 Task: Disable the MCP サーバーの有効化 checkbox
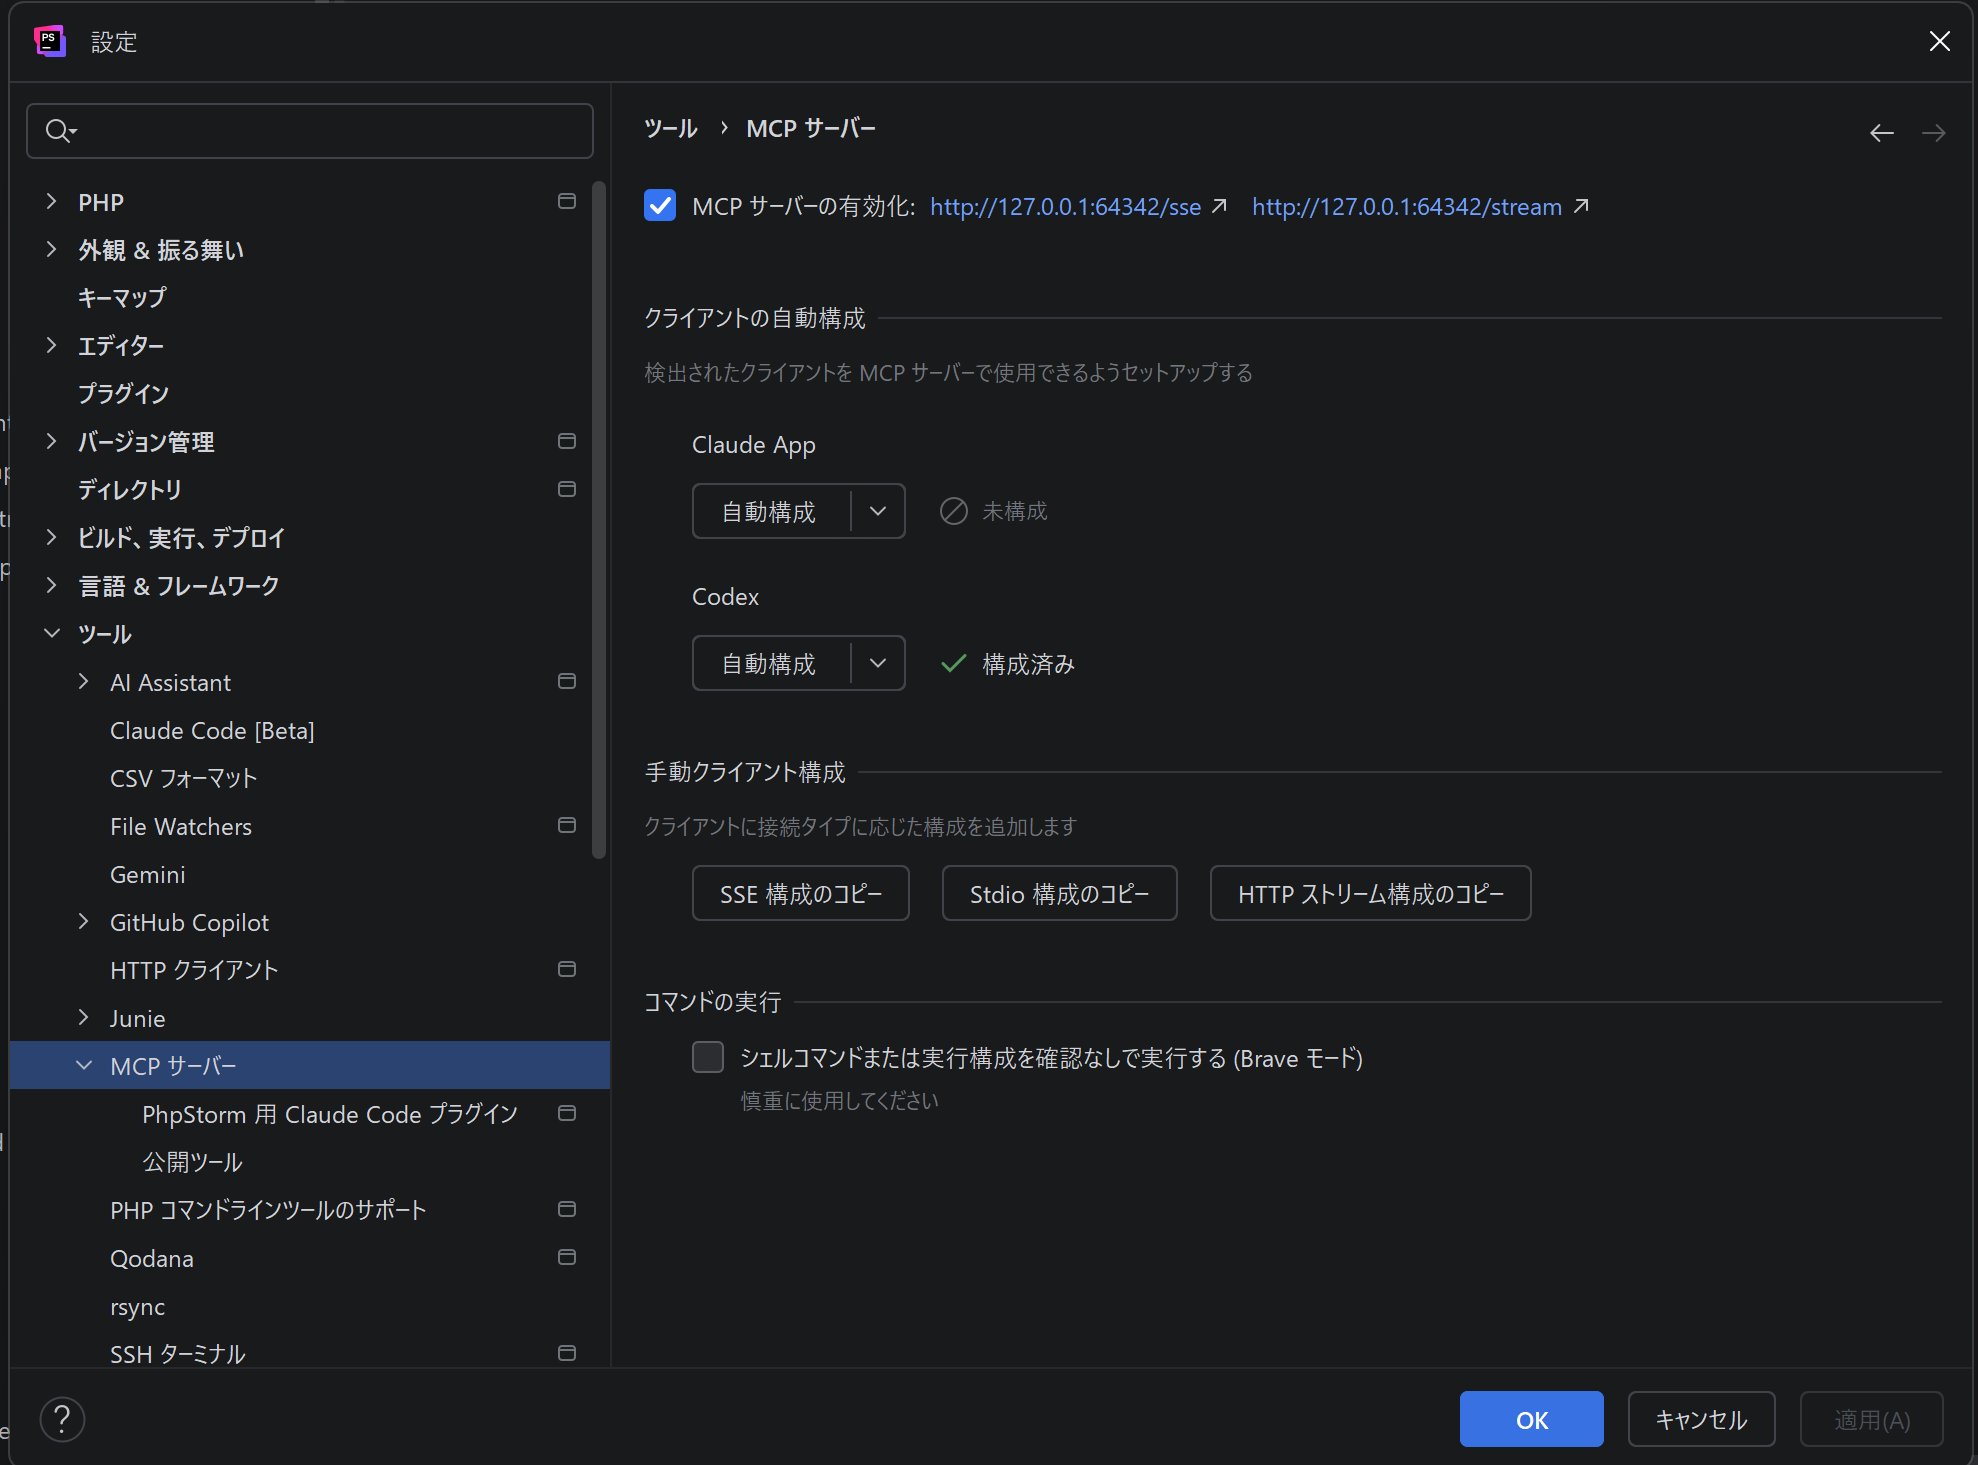click(x=660, y=206)
